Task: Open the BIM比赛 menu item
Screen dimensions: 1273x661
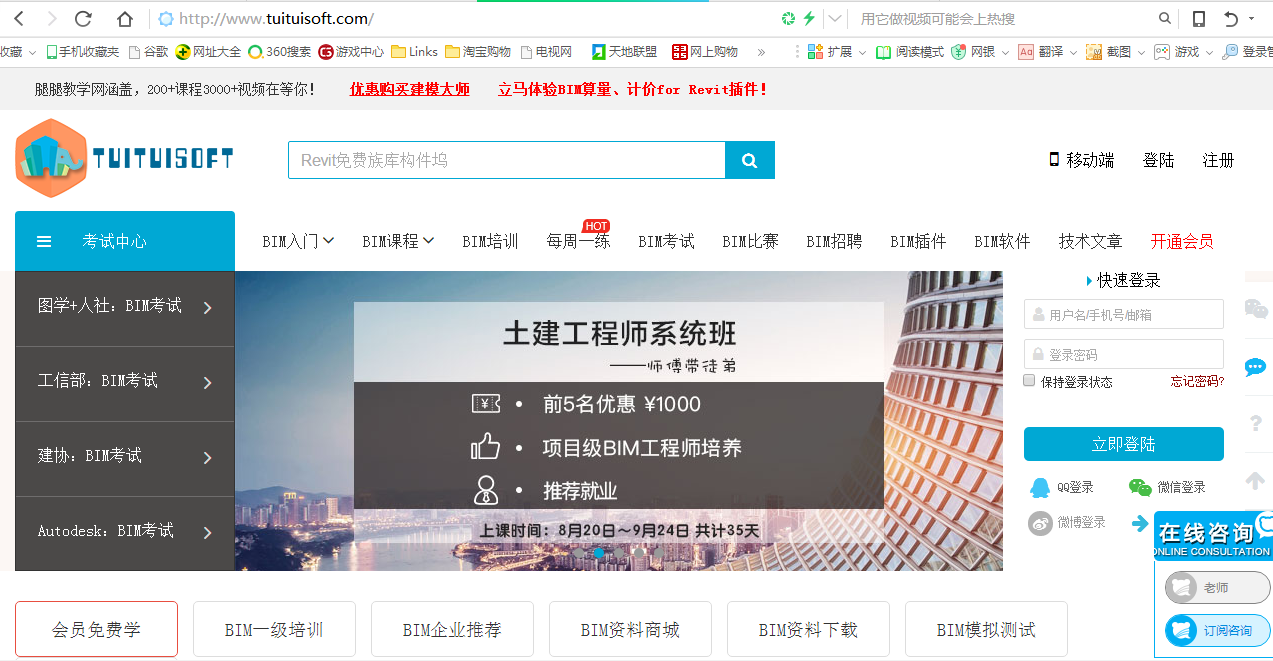Action: click(750, 241)
